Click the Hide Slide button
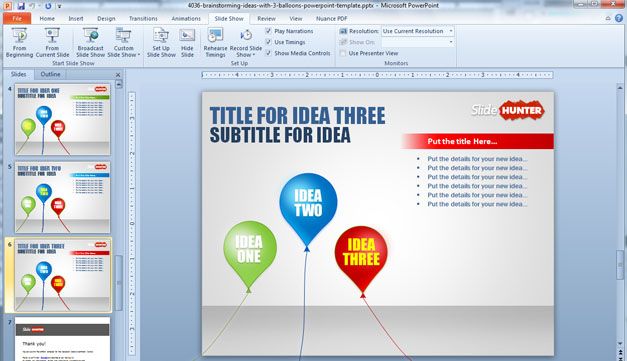Viewport: 627px width, 361px height. (x=187, y=43)
